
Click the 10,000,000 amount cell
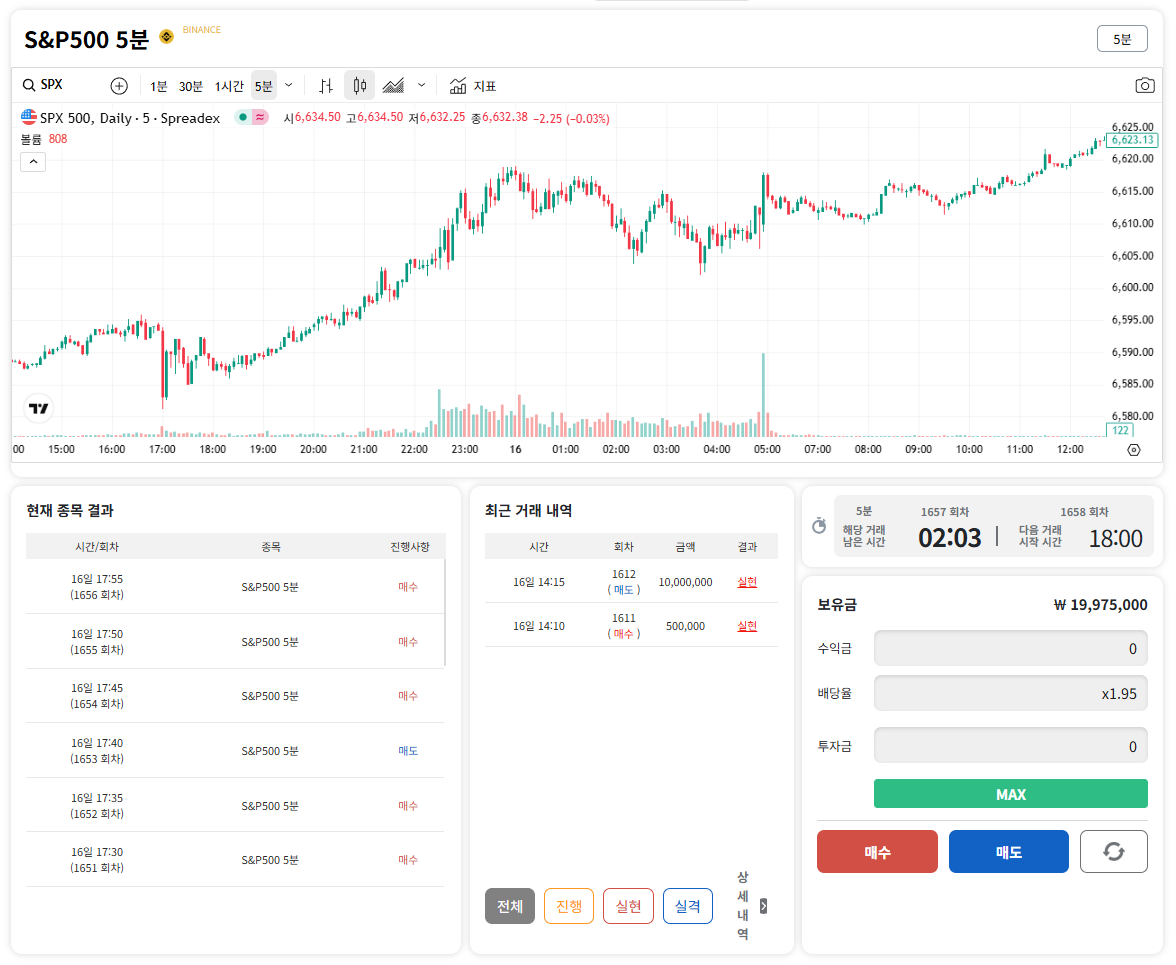click(686, 582)
